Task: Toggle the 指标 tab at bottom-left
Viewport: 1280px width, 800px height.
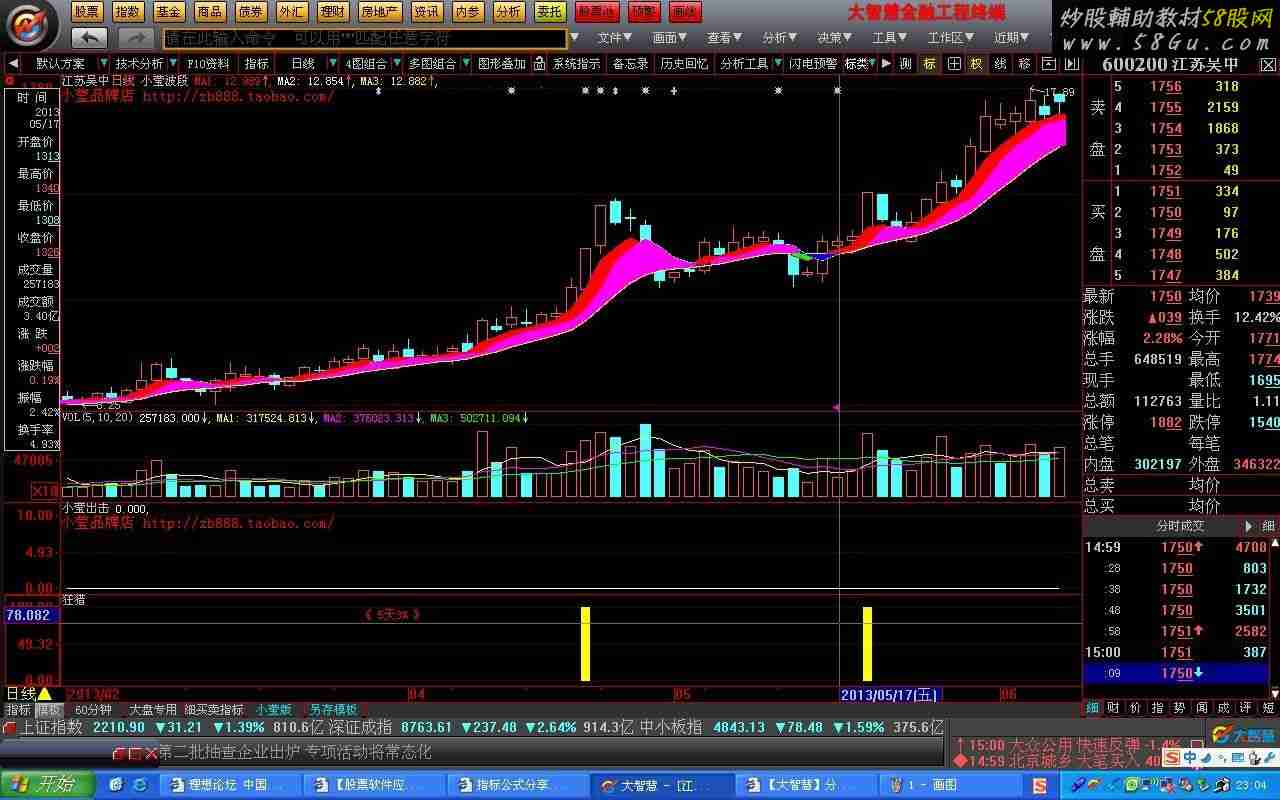Action: tap(18, 709)
